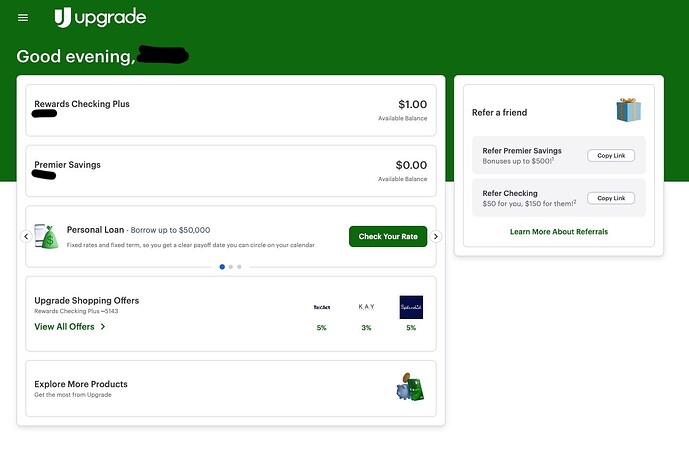Select the second carousel pagination dot
The height and width of the screenshot is (449, 689).
point(230,267)
